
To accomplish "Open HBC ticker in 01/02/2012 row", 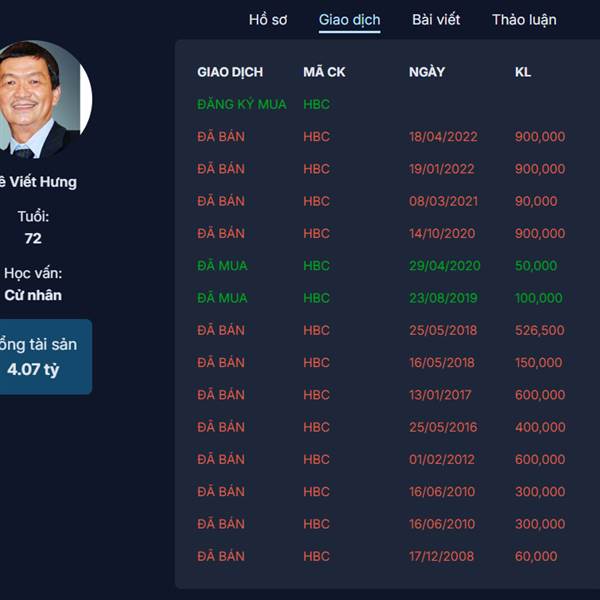I will coord(316,459).
